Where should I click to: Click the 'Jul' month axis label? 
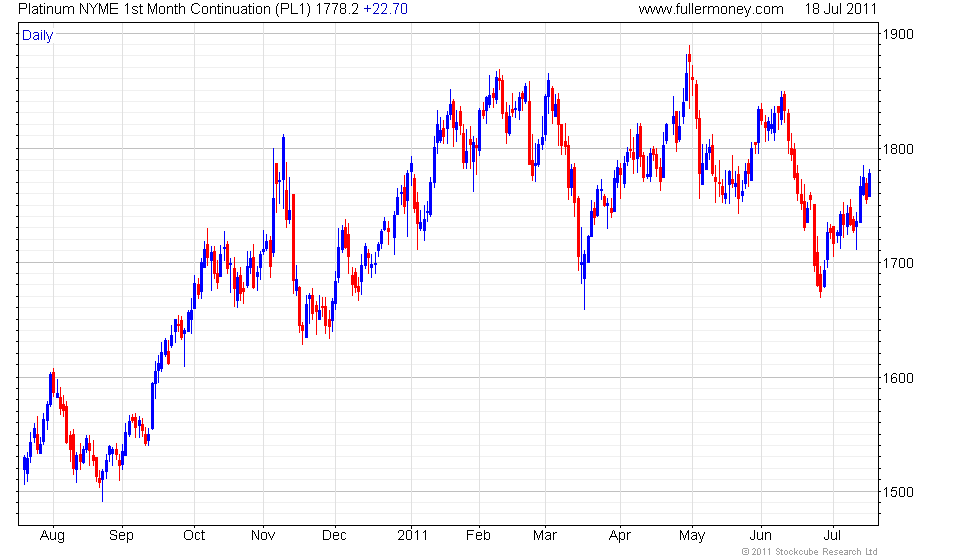point(832,535)
